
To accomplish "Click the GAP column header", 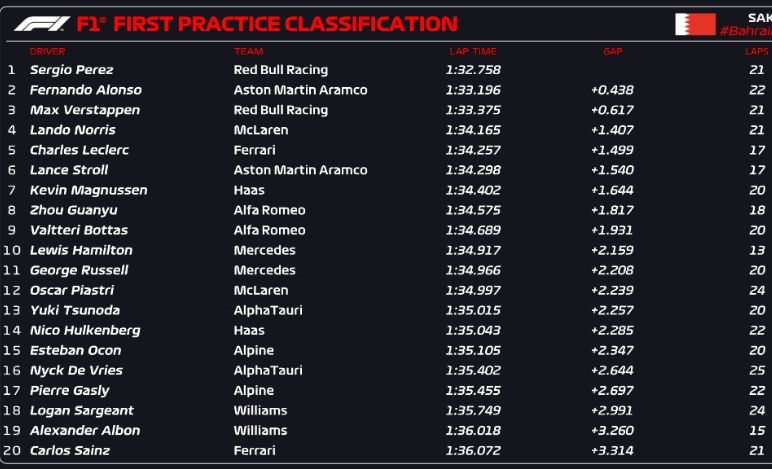I will pos(612,51).
